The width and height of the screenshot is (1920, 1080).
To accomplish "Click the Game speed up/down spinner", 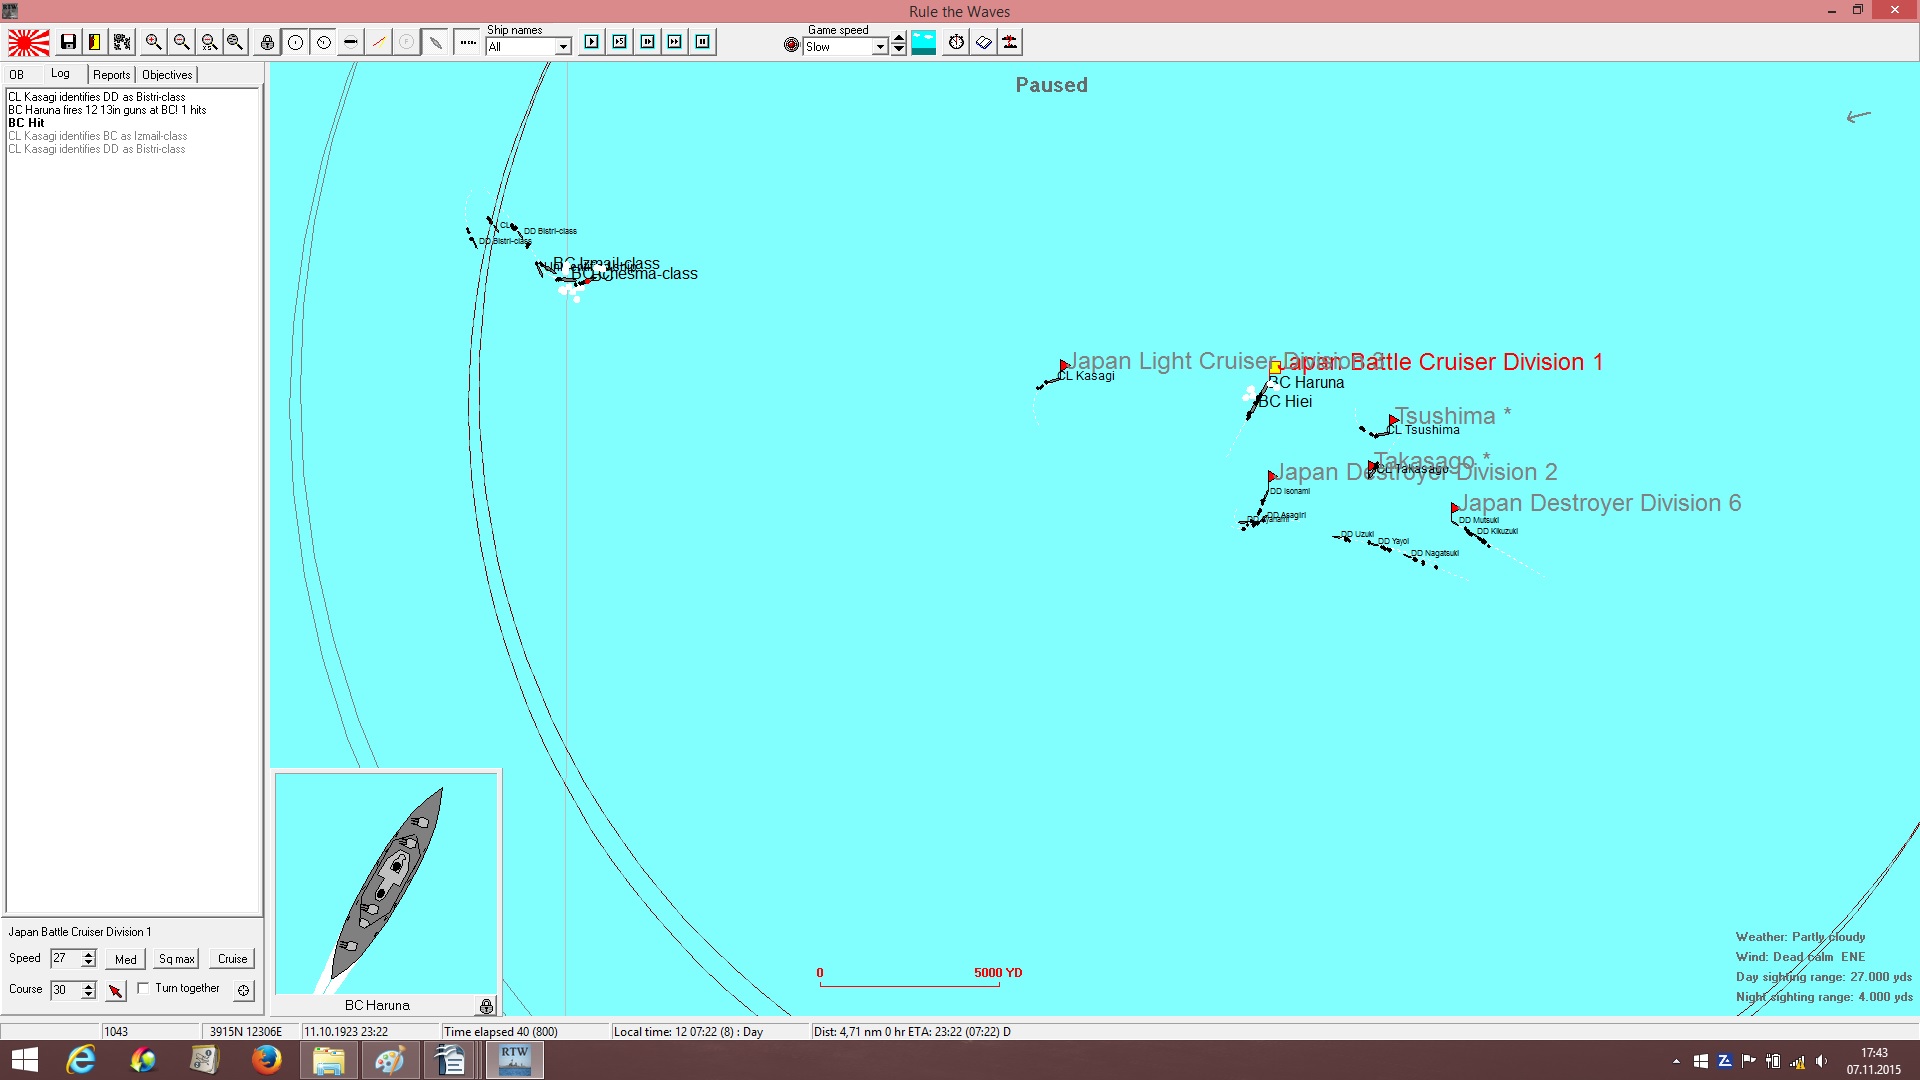I will (899, 43).
